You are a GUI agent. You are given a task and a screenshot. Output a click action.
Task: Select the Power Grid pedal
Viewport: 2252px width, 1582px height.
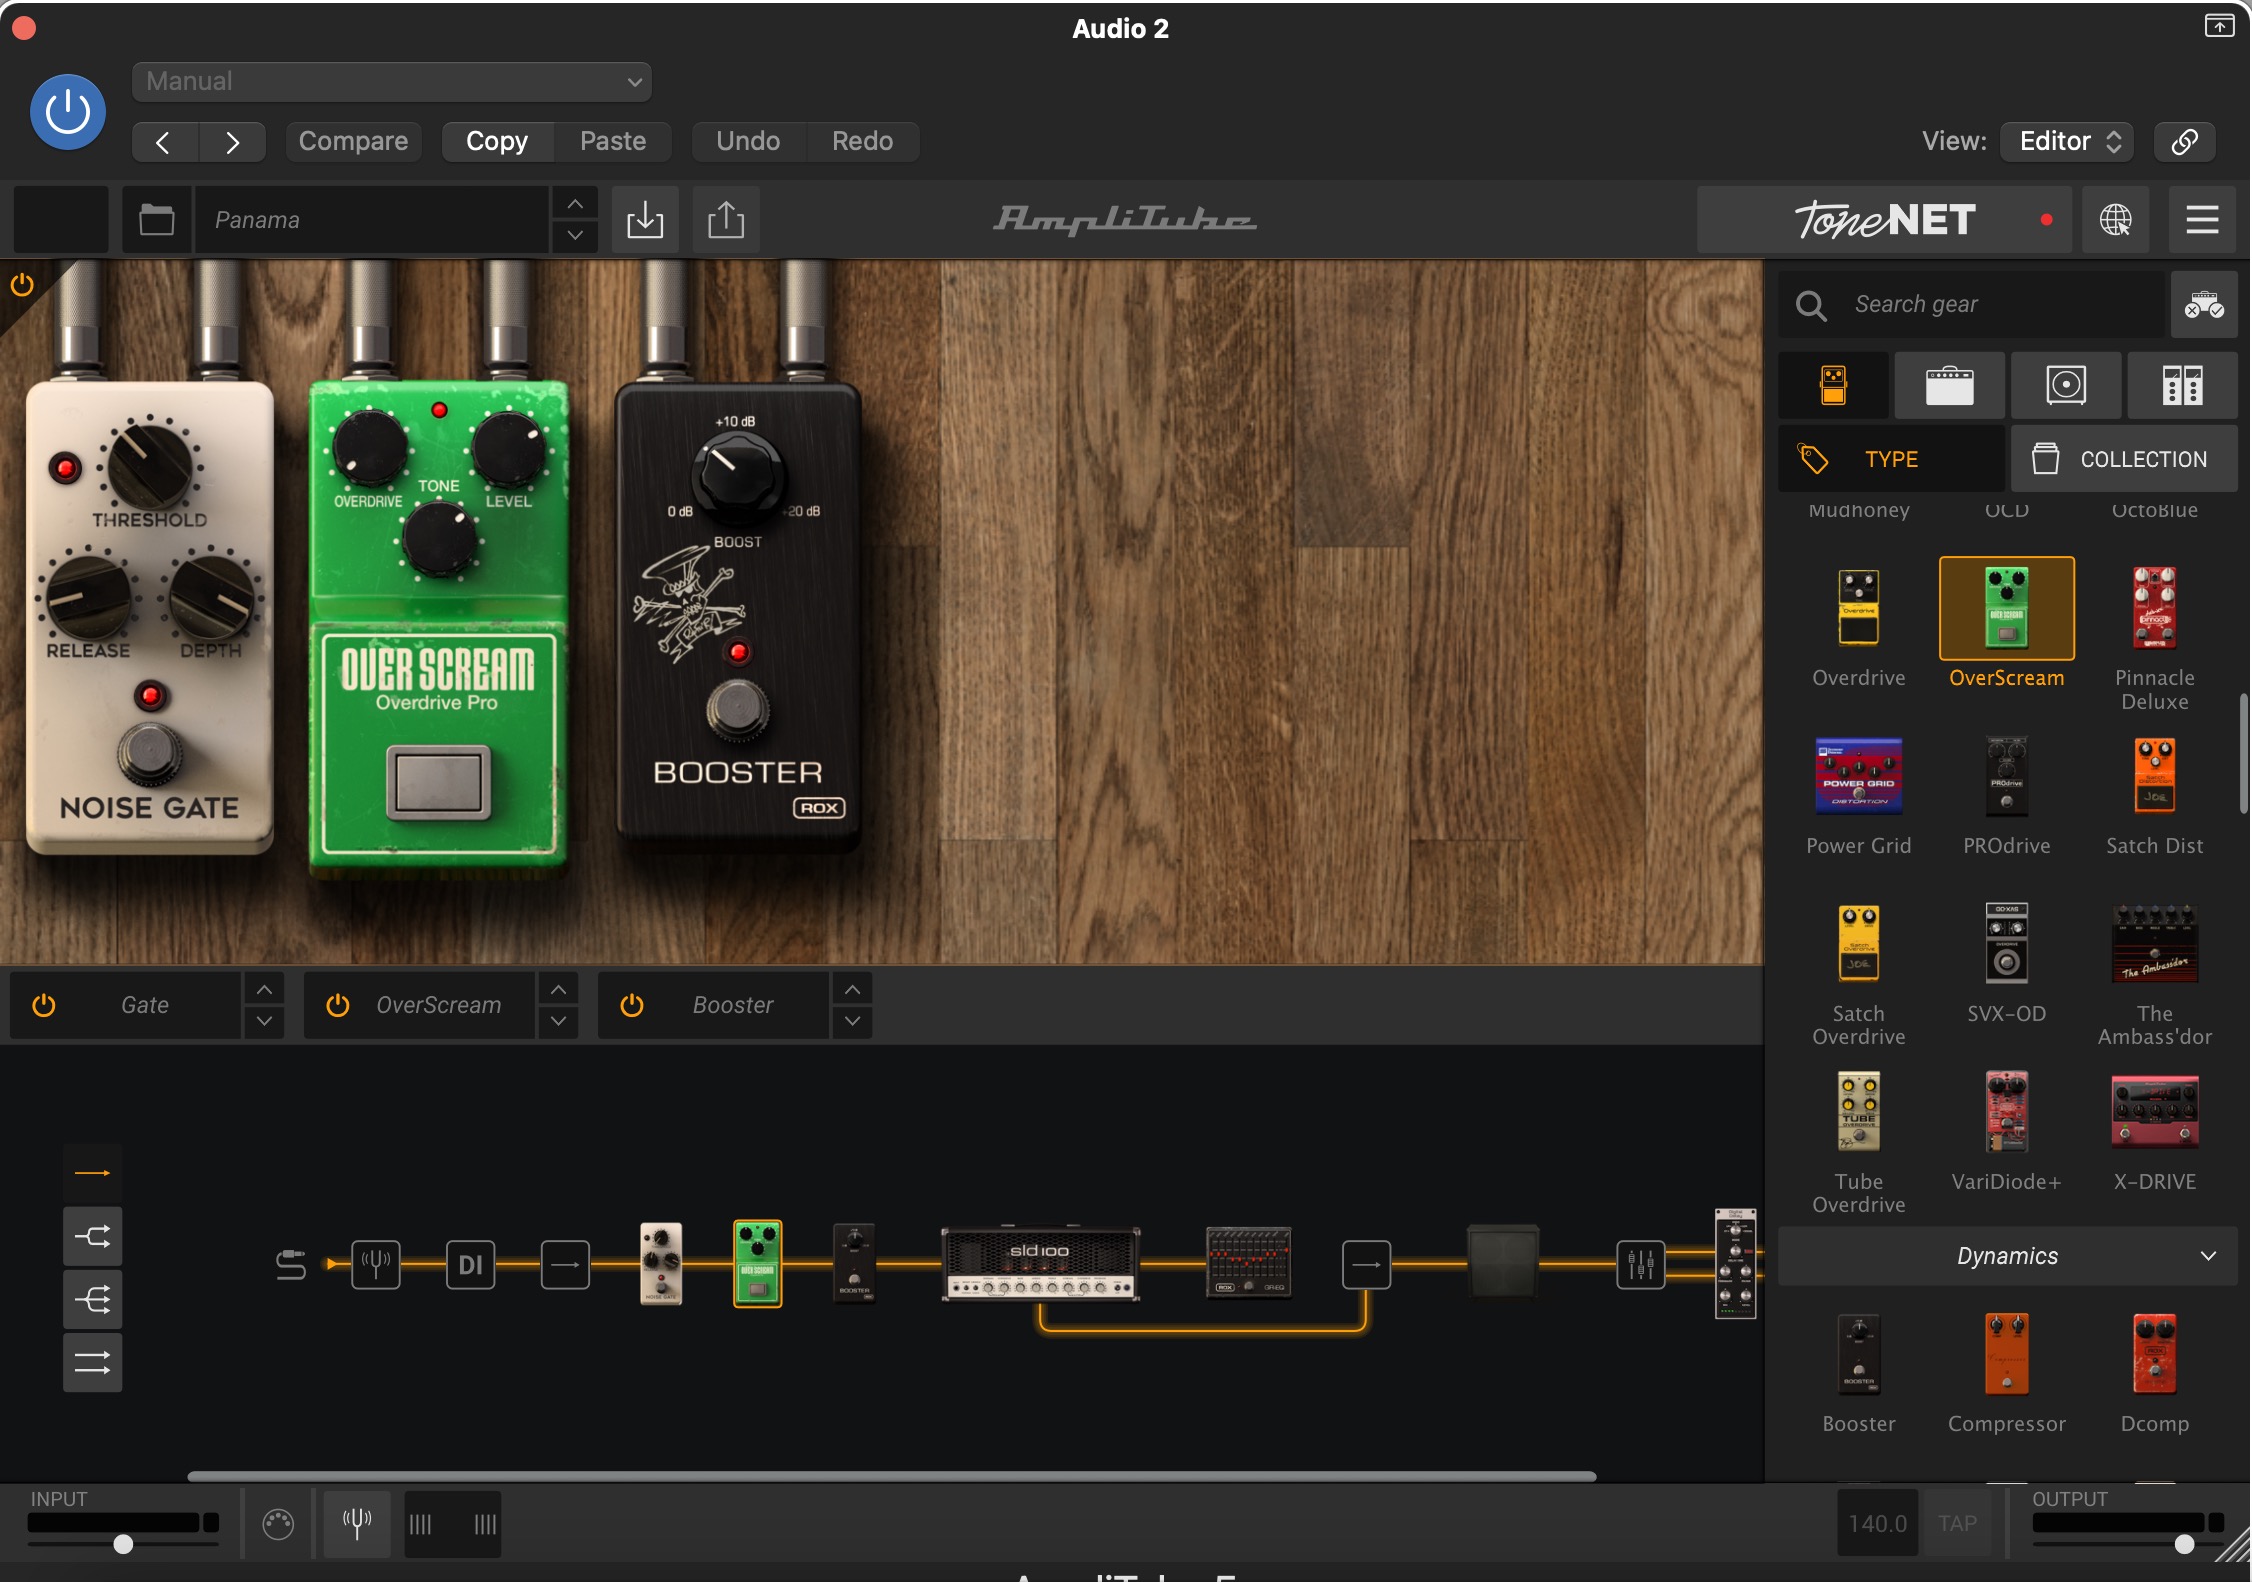coord(1859,776)
